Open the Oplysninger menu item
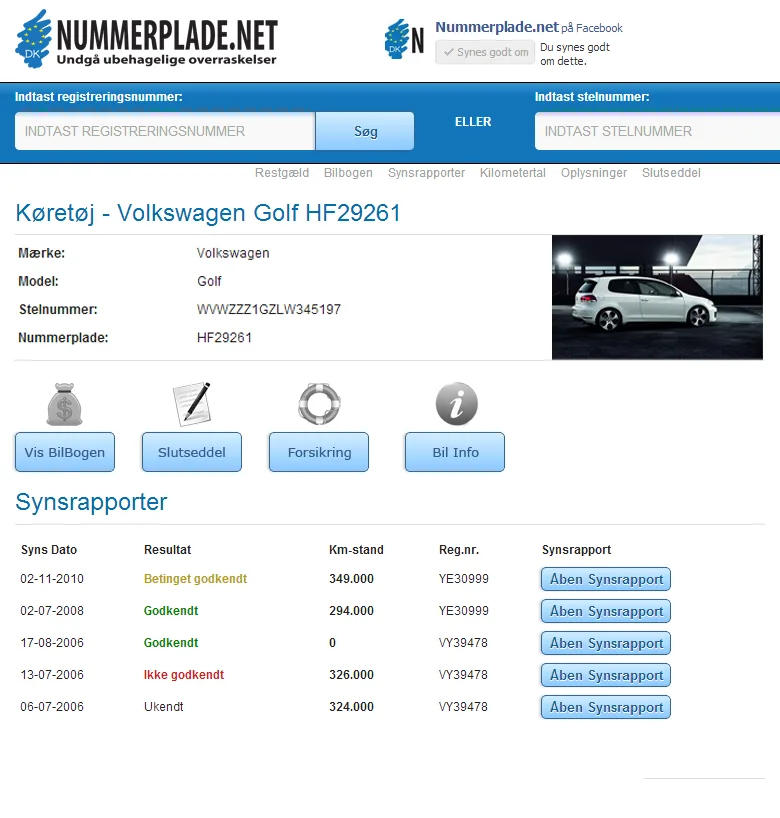 [594, 173]
